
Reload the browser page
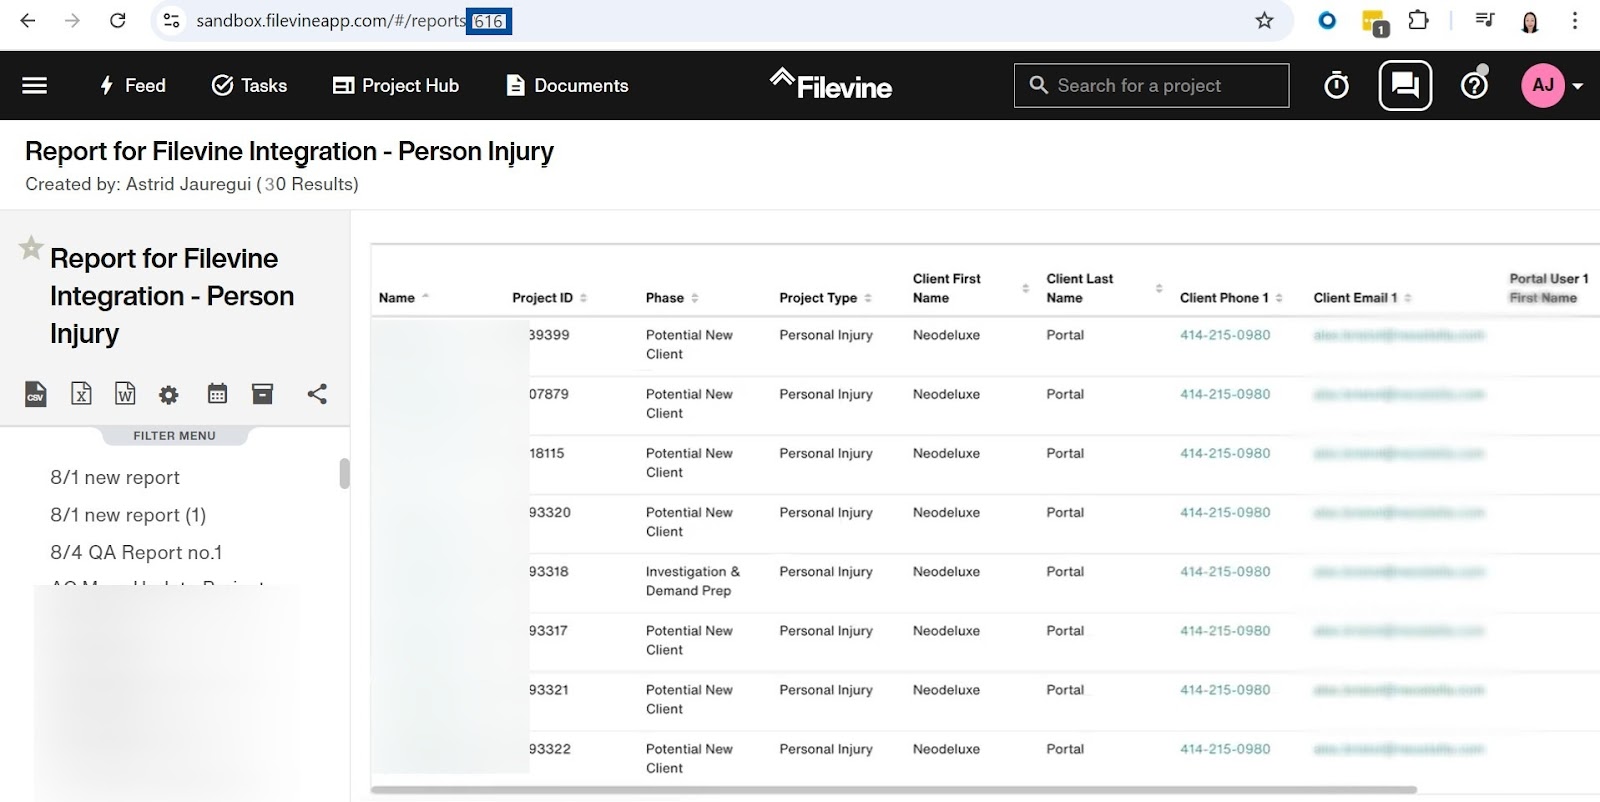pyautogui.click(x=118, y=21)
